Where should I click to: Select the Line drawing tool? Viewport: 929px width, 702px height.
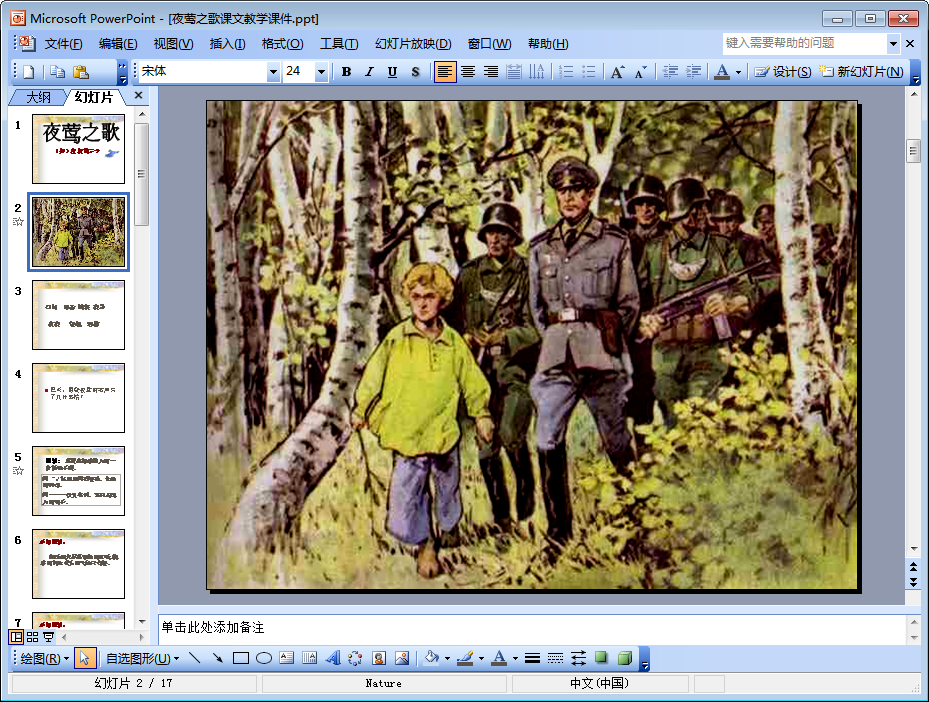pyautogui.click(x=194, y=658)
